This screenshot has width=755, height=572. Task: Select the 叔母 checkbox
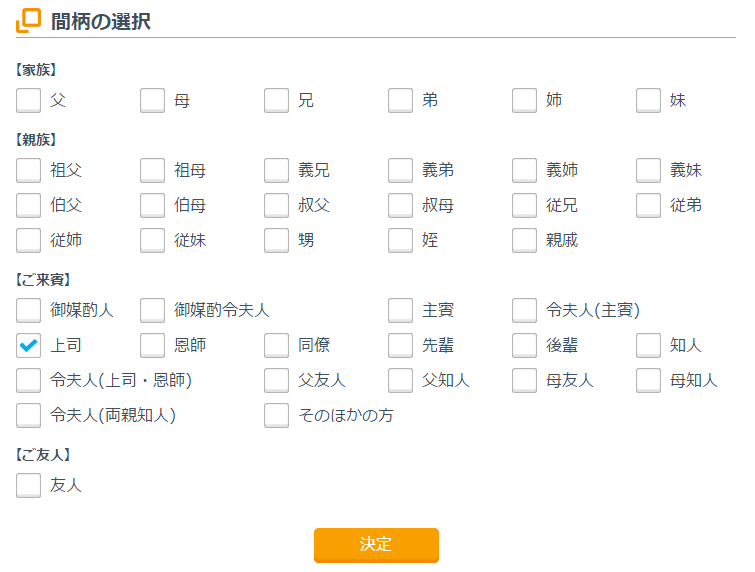pos(401,205)
